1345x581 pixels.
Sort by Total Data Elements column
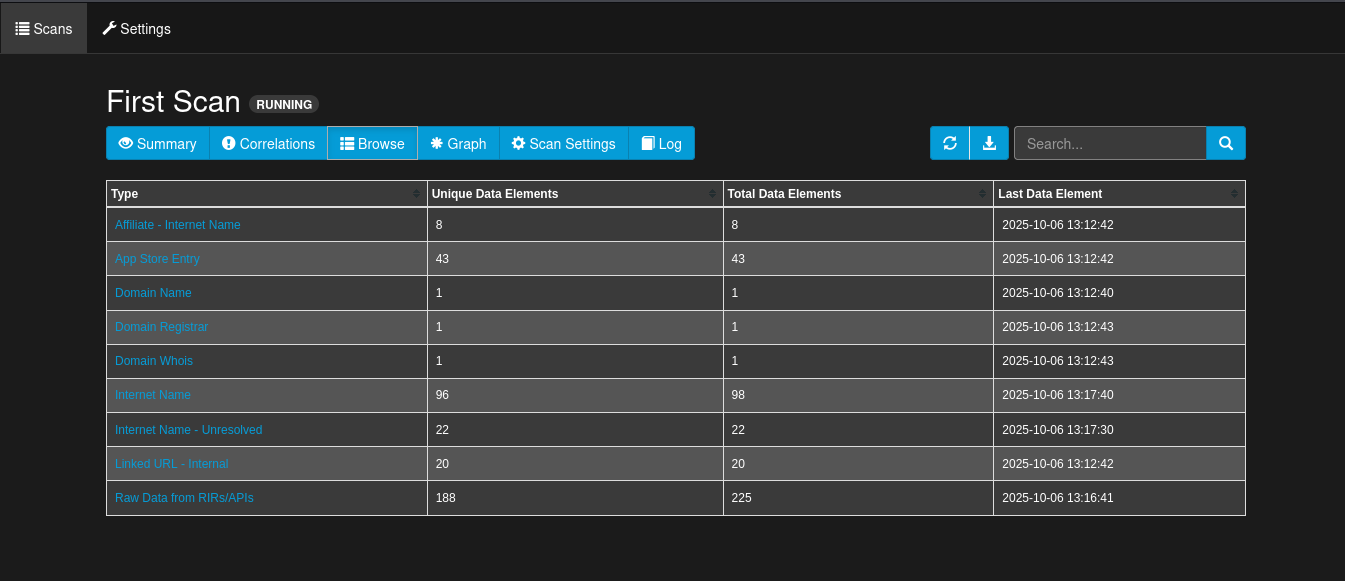(982, 194)
